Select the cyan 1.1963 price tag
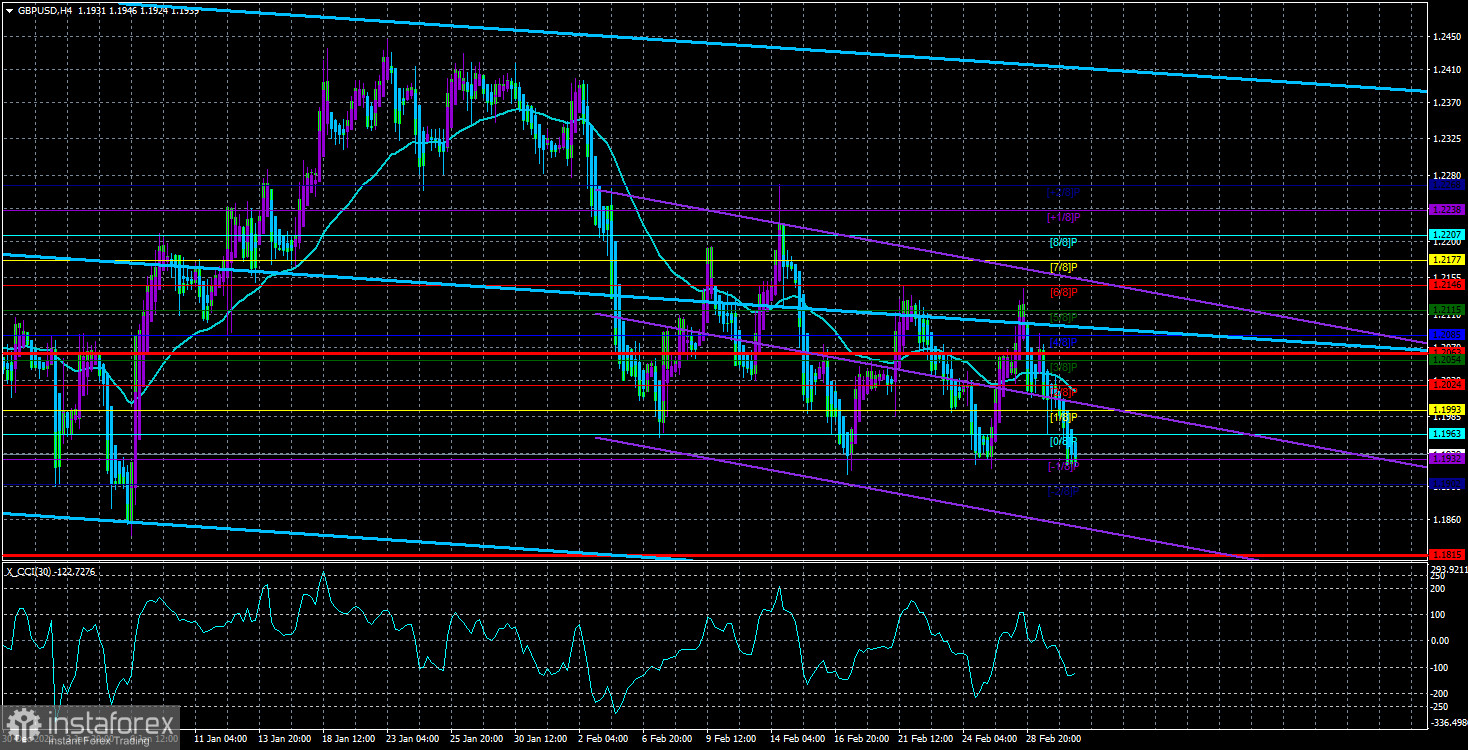The width and height of the screenshot is (1468, 750). (1447, 434)
